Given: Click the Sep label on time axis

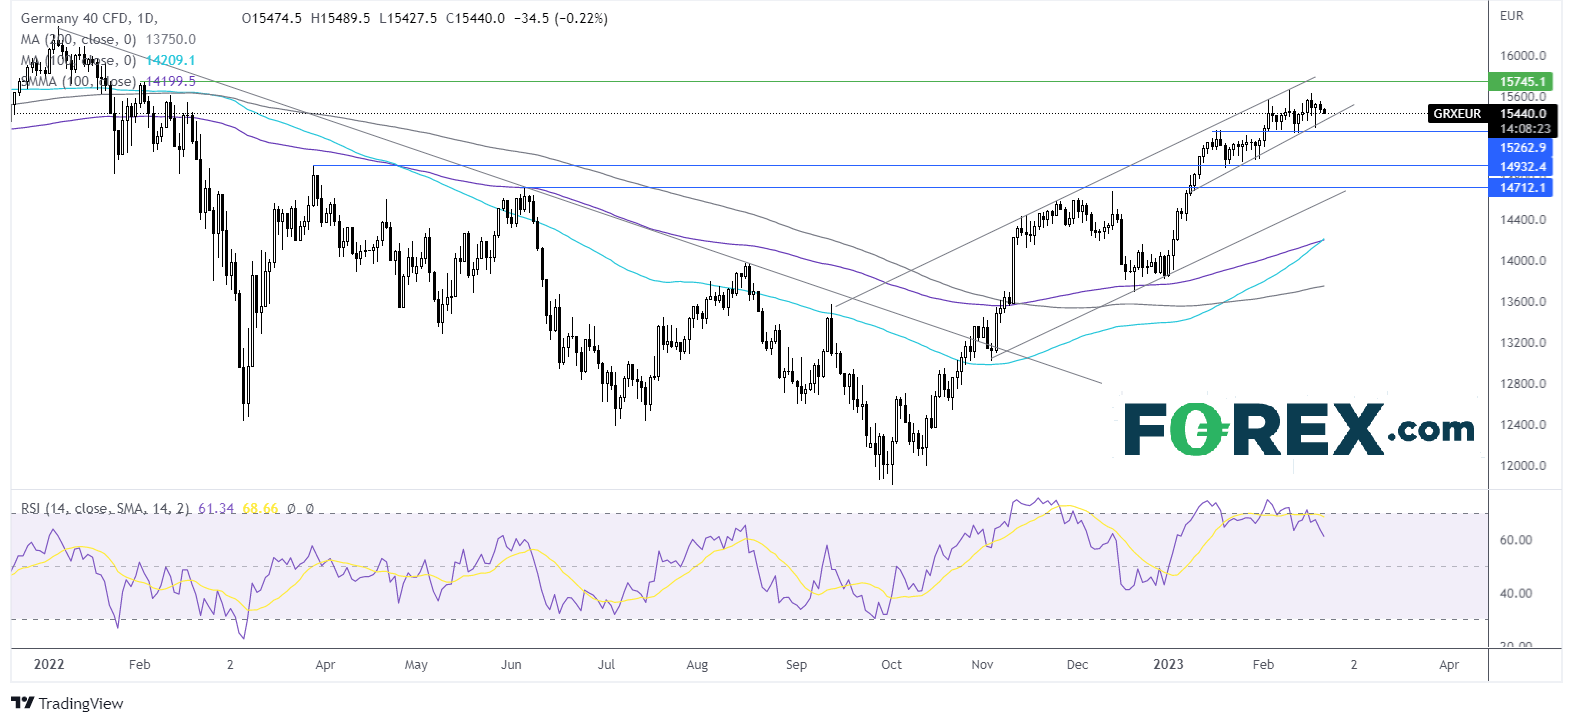Looking at the screenshot, I should click(796, 664).
